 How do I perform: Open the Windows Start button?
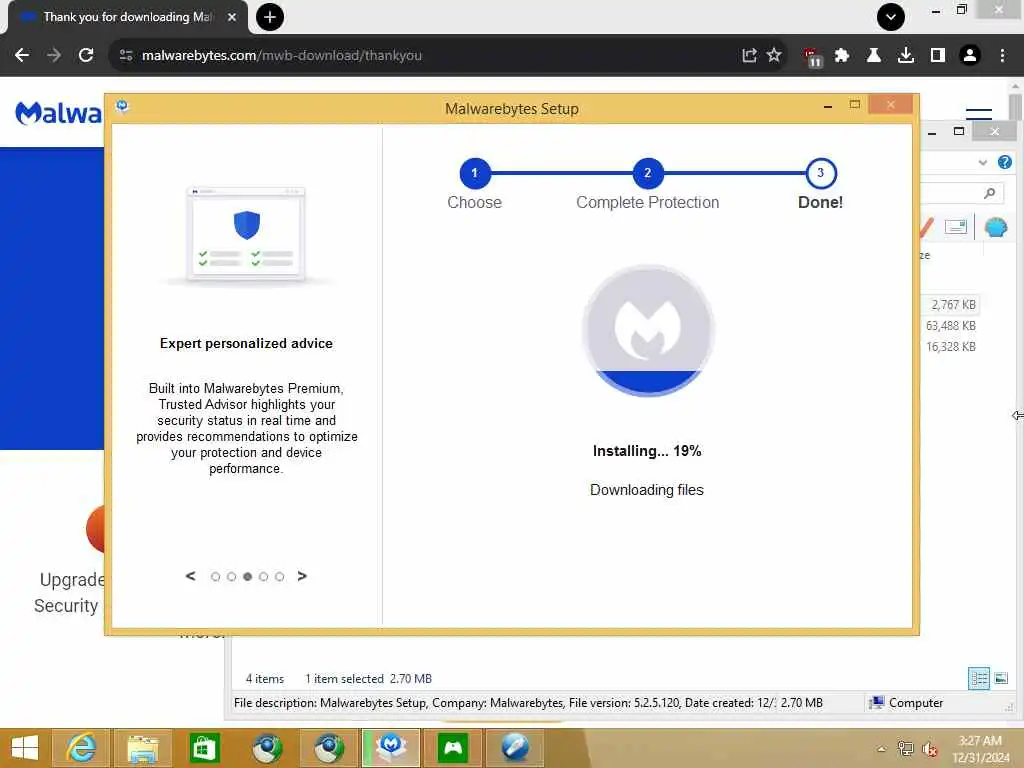click(x=25, y=748)
